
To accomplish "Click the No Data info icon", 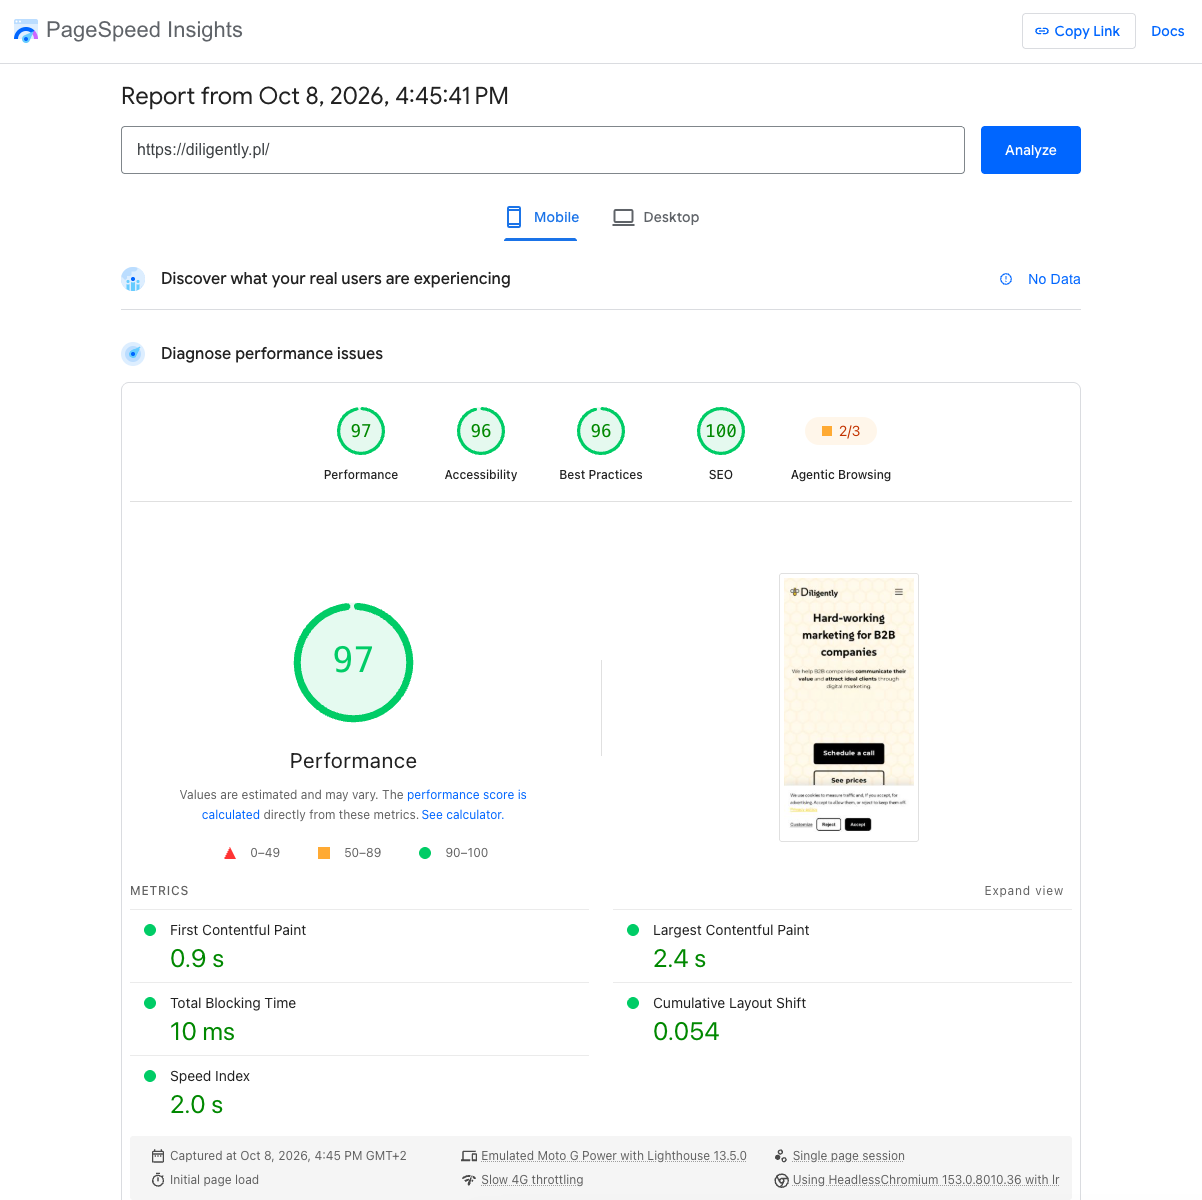I will [1006, 279].
